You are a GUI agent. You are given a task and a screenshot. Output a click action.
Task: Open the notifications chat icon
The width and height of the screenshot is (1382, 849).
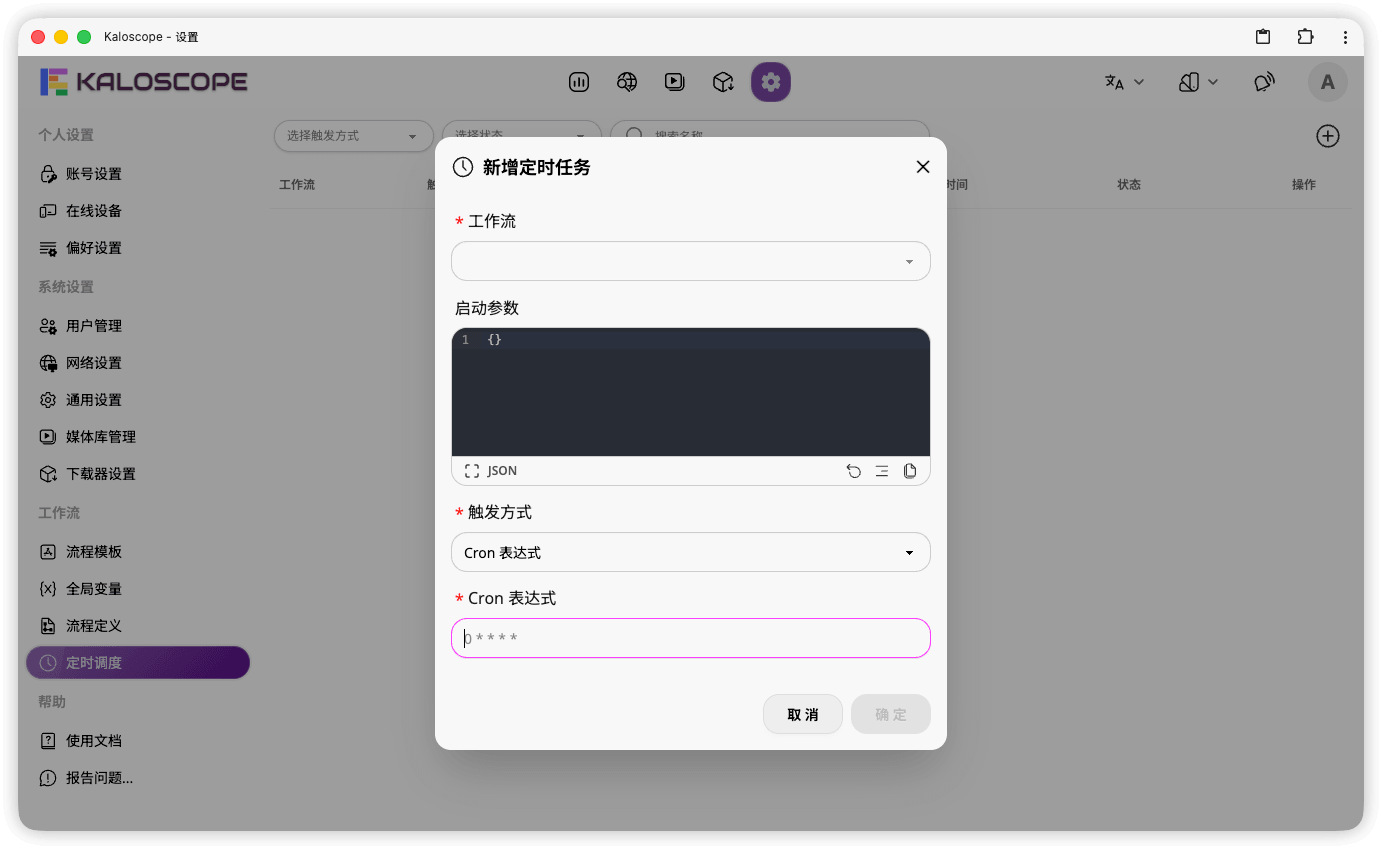pos(1265,82)
